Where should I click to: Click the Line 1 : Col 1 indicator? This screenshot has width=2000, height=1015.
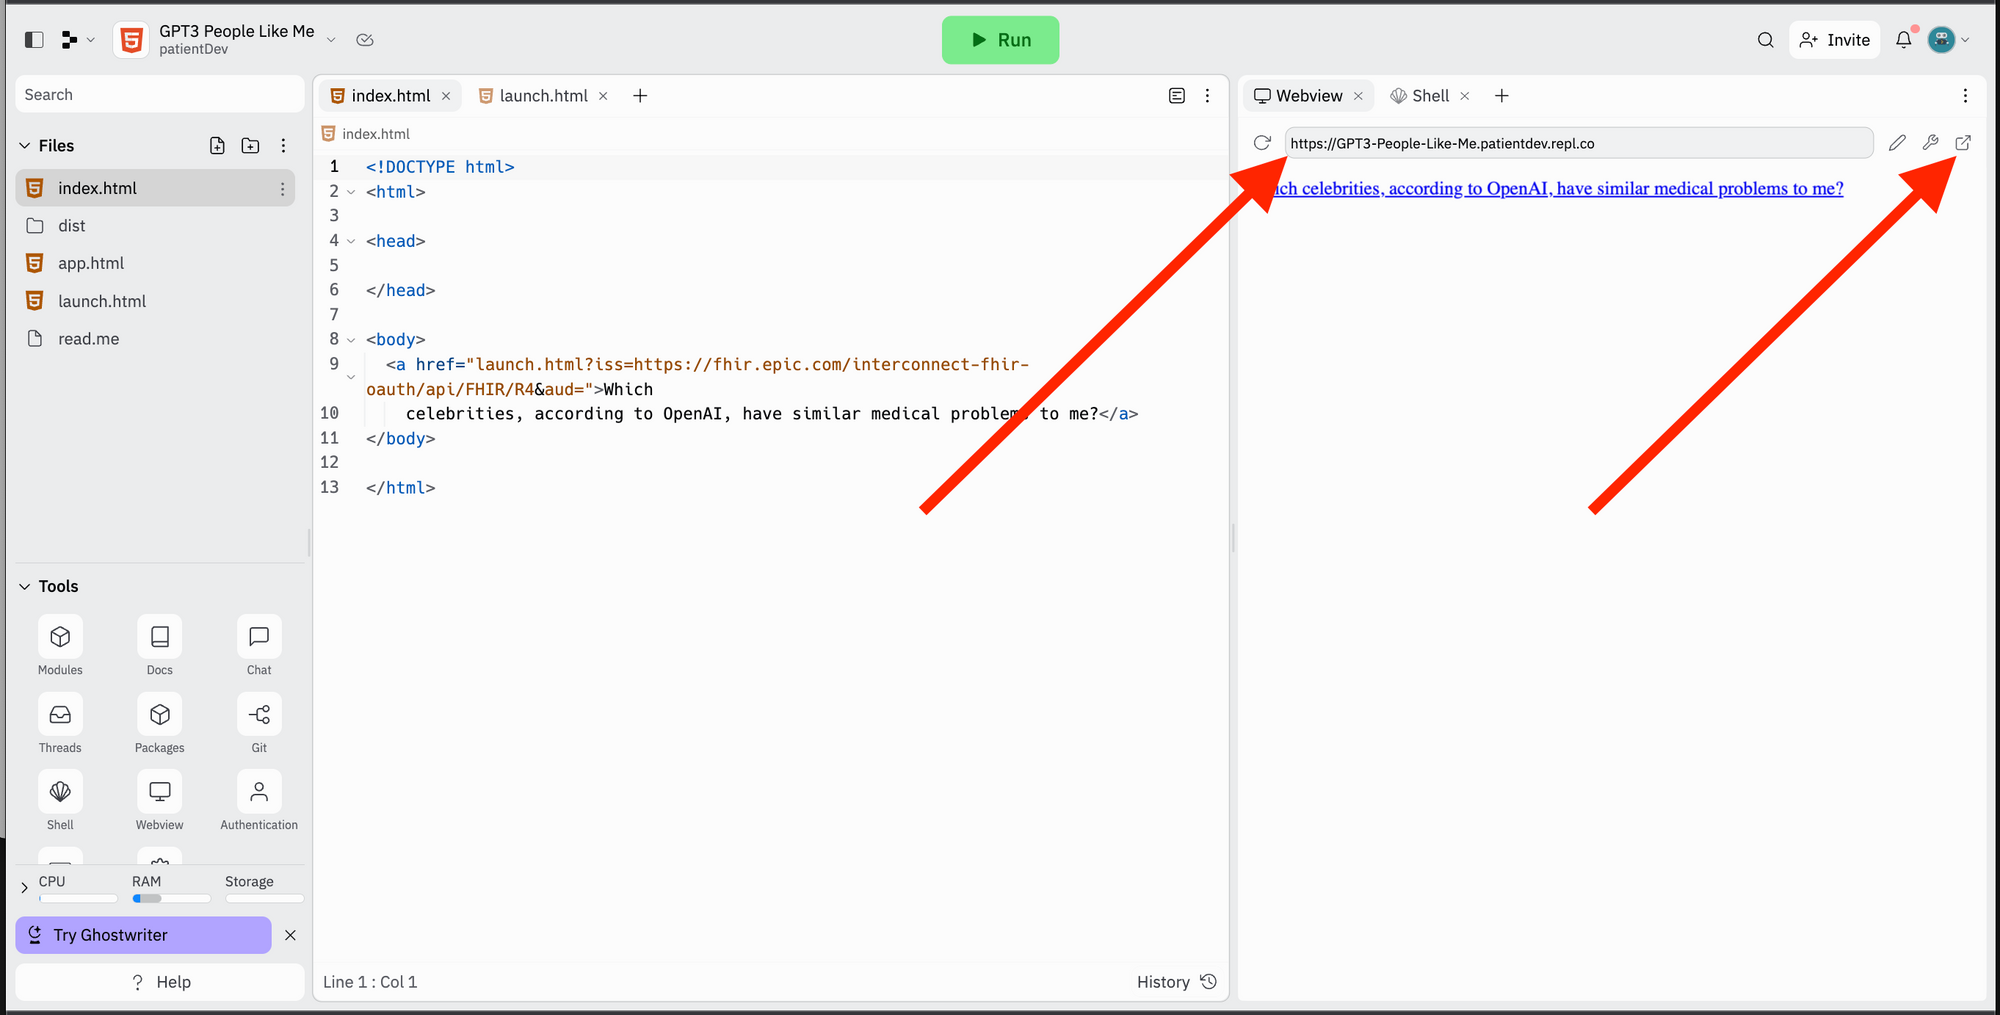pos(370,982)
